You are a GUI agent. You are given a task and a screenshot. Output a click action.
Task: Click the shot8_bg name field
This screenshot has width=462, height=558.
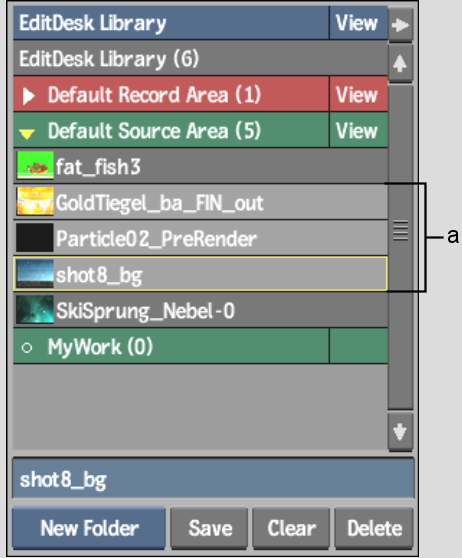pyautogui.click(x=214, y=479)
